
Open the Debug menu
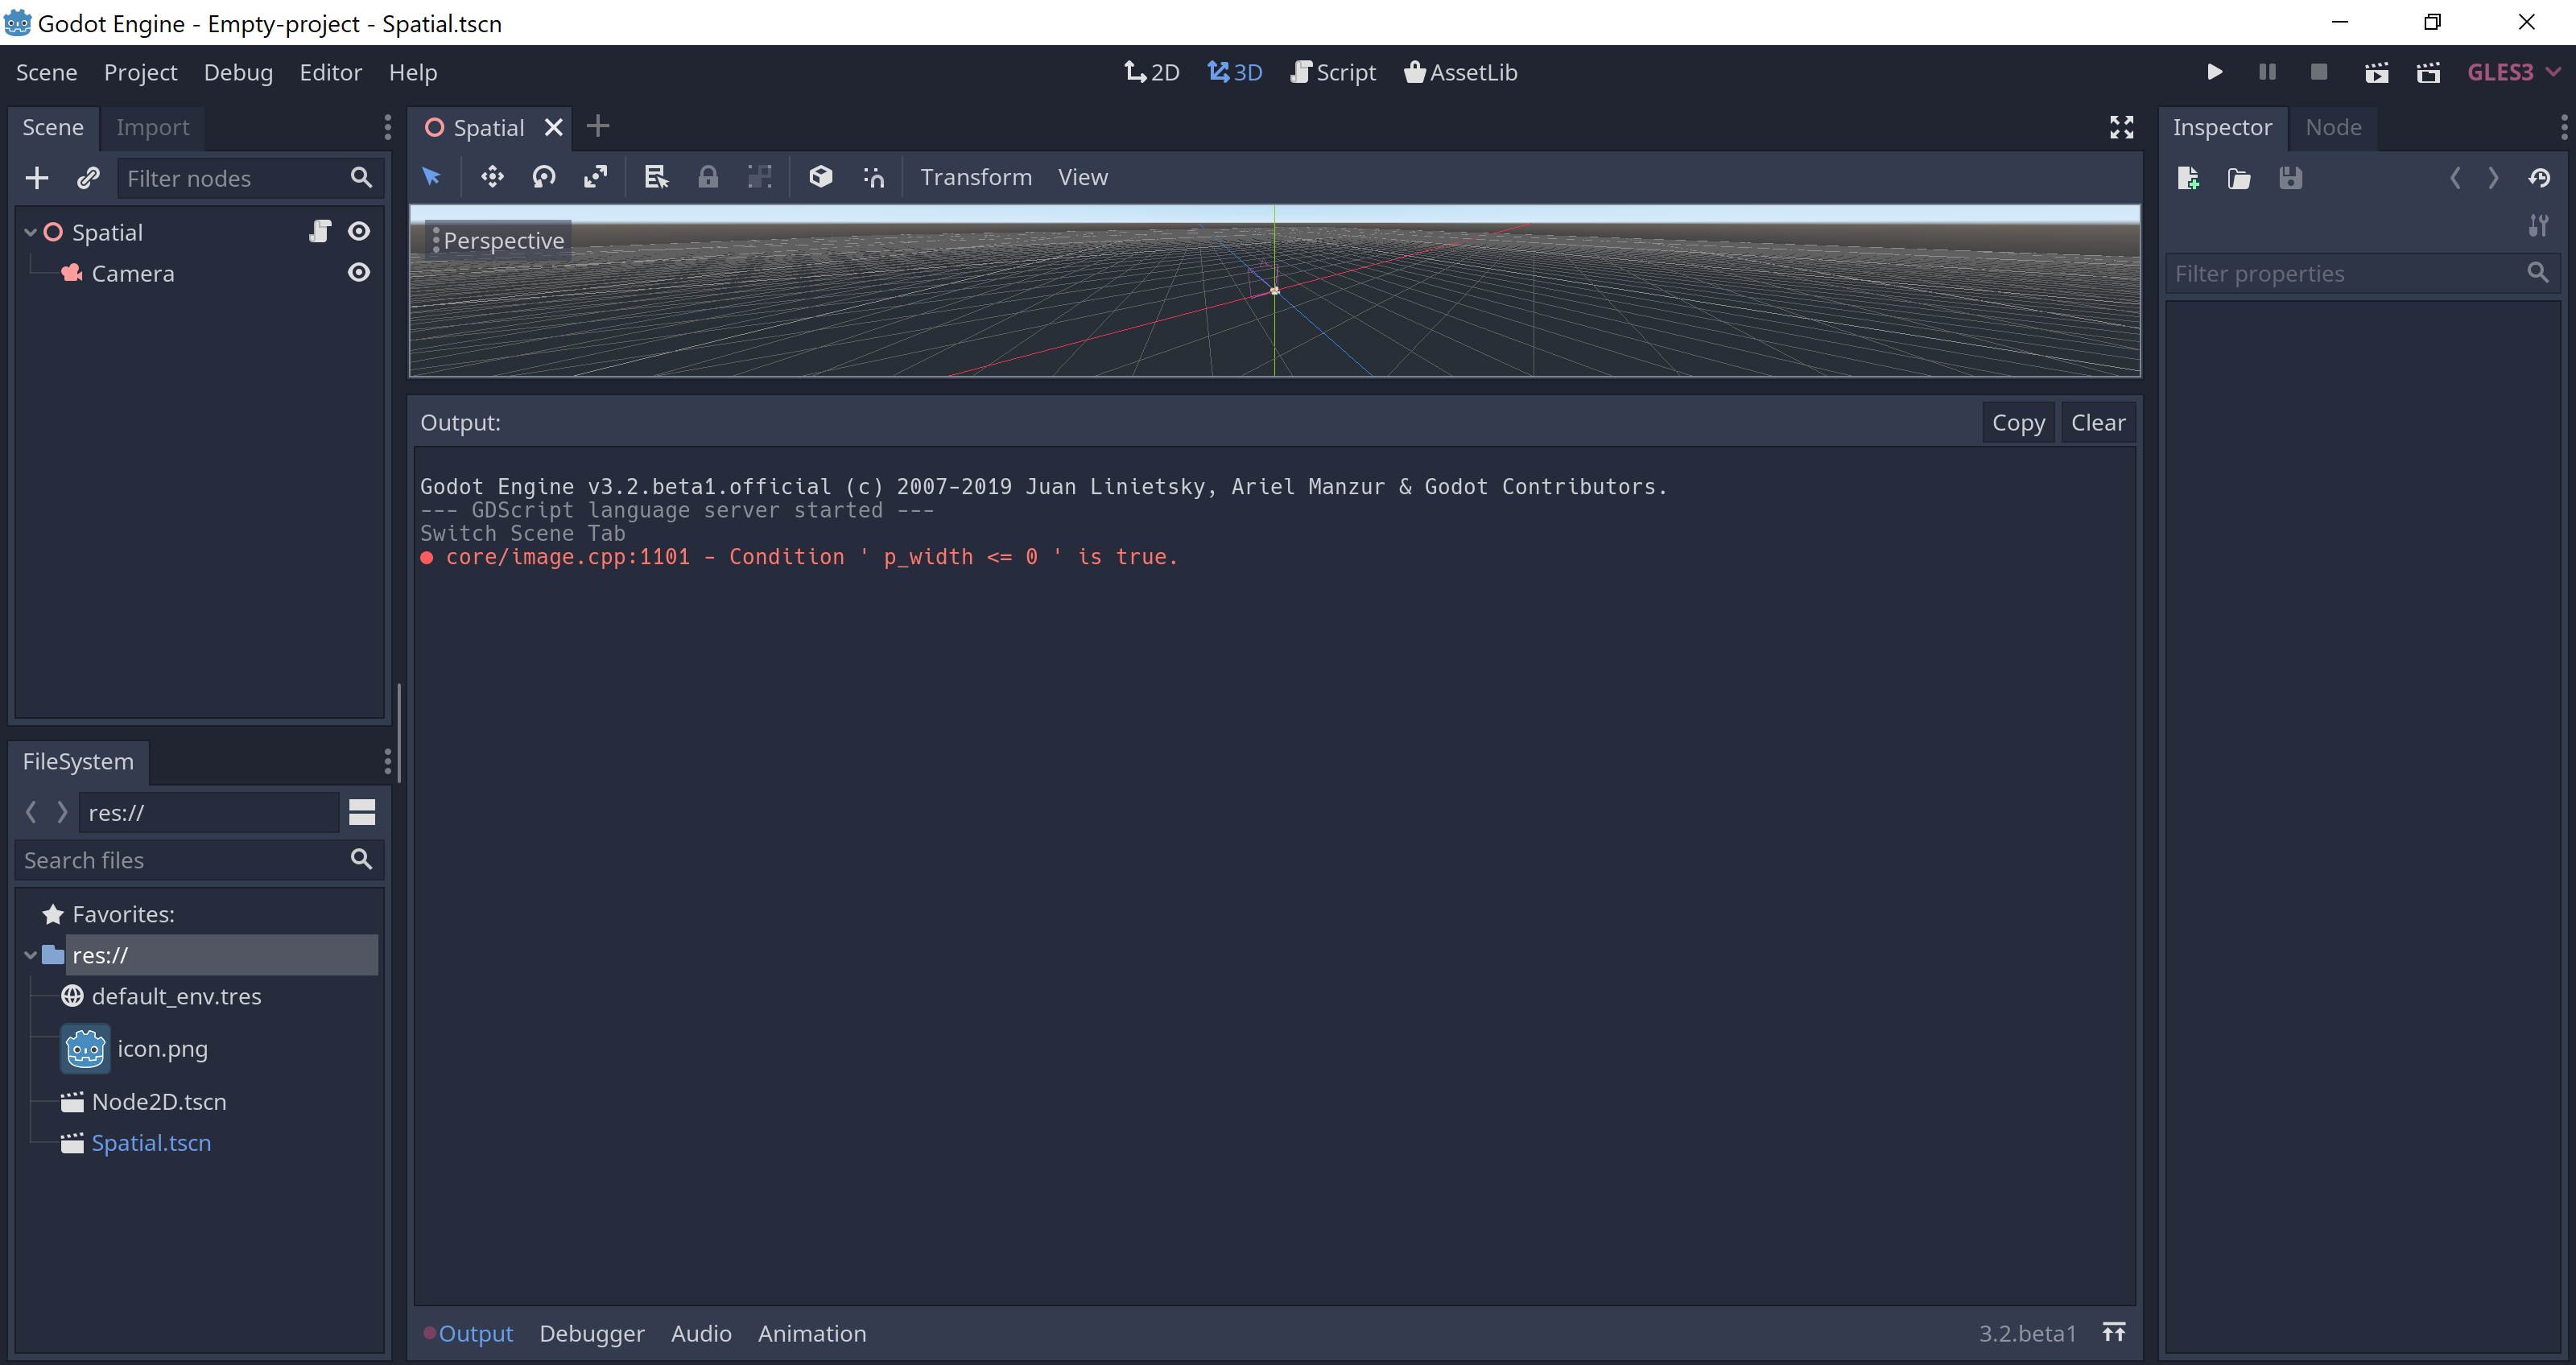(238, 72)
